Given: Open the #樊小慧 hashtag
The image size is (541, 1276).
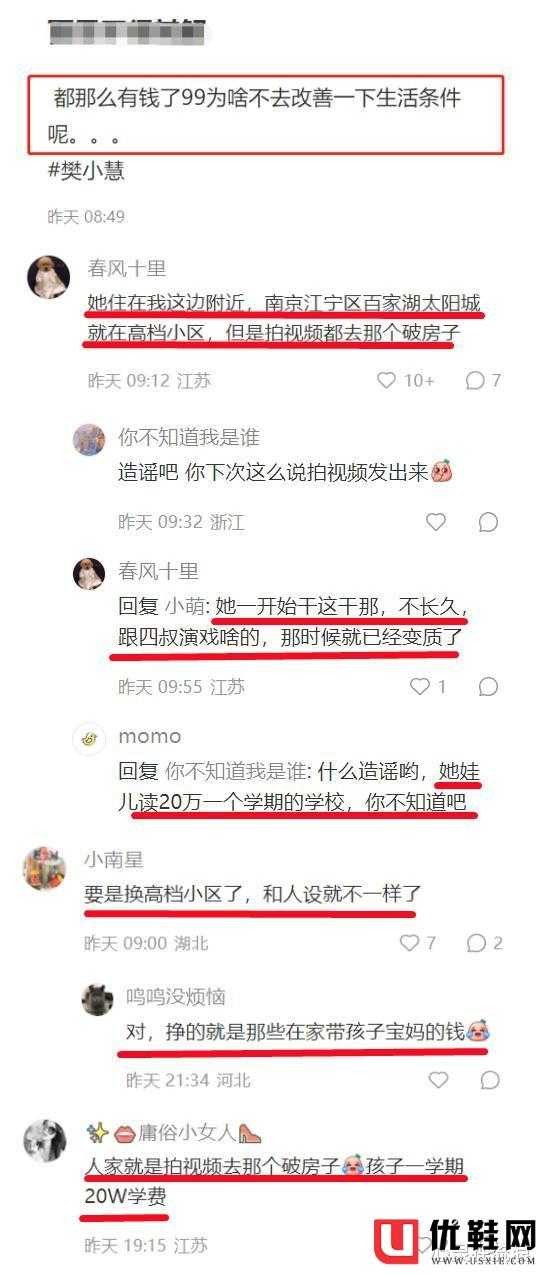Looking at the screenshot, I should coord(86,171).
